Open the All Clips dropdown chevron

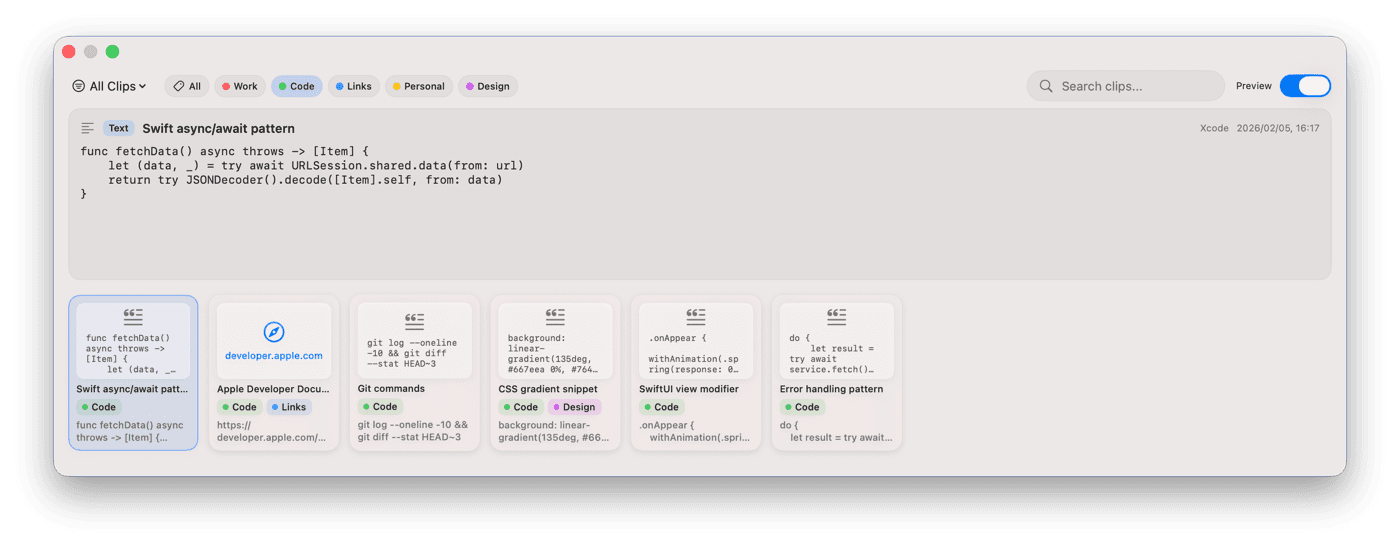pyautogui.click(x=143, y=86)
